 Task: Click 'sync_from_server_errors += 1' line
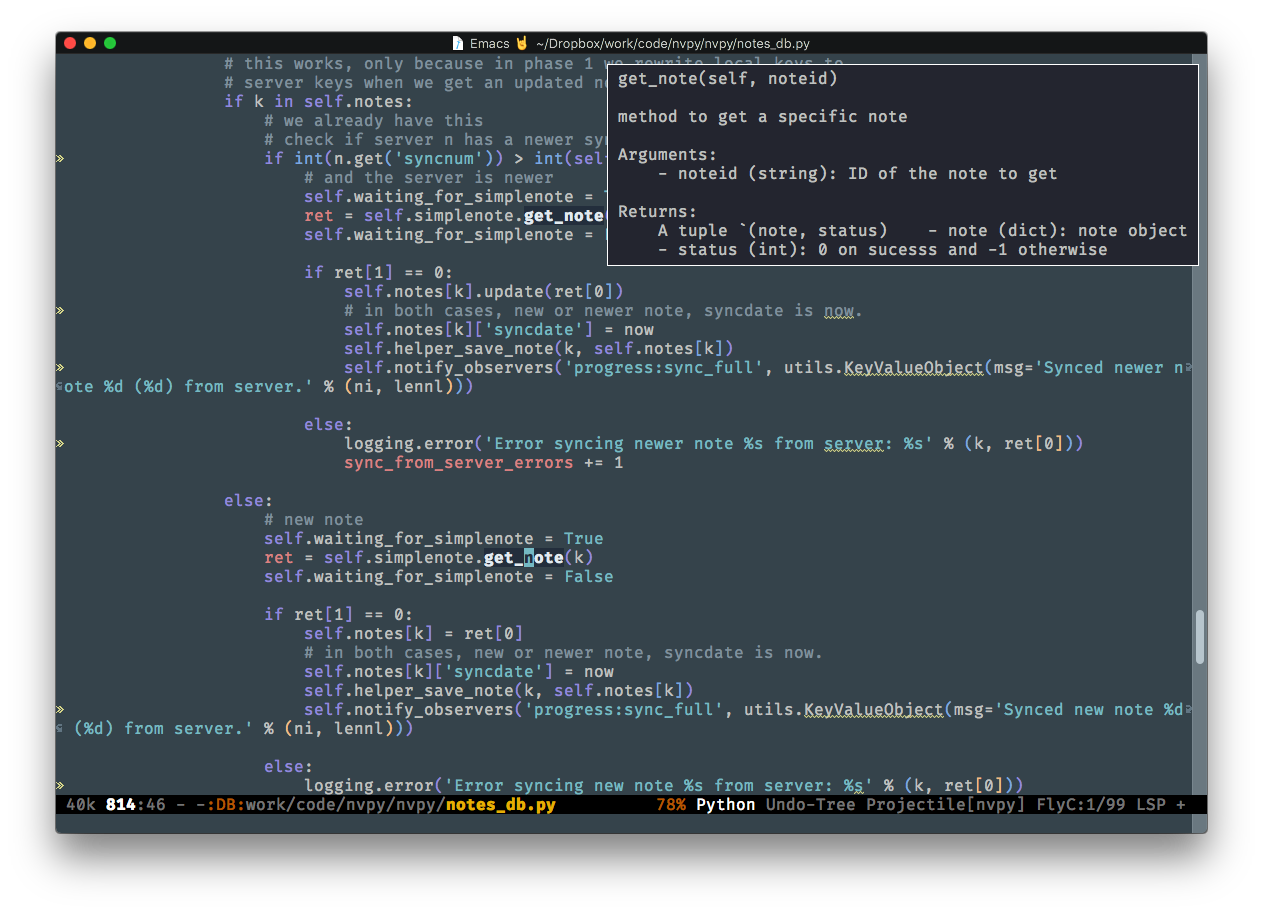tap(484, 462)
